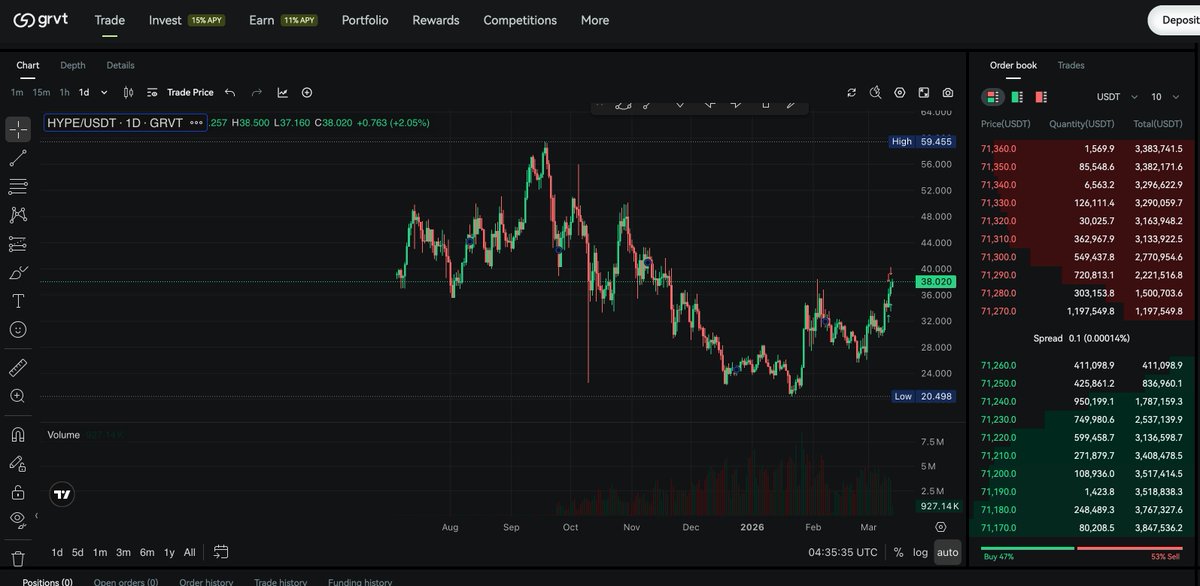Click the go to date calendar icon
Image resolution: width=1200 pixels, height=586 pixels.
[221, 552]
